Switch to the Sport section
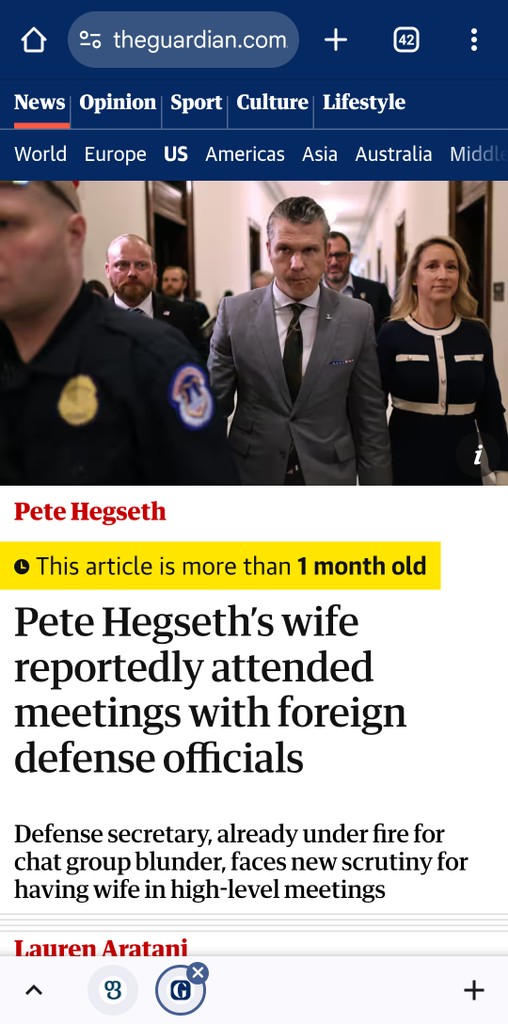 coord(196,103)
